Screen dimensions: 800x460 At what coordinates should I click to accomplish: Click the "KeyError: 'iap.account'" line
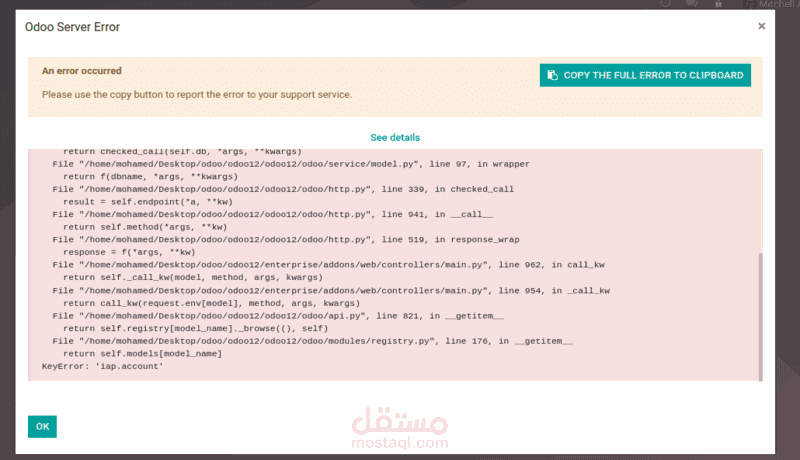pos(103,366)
